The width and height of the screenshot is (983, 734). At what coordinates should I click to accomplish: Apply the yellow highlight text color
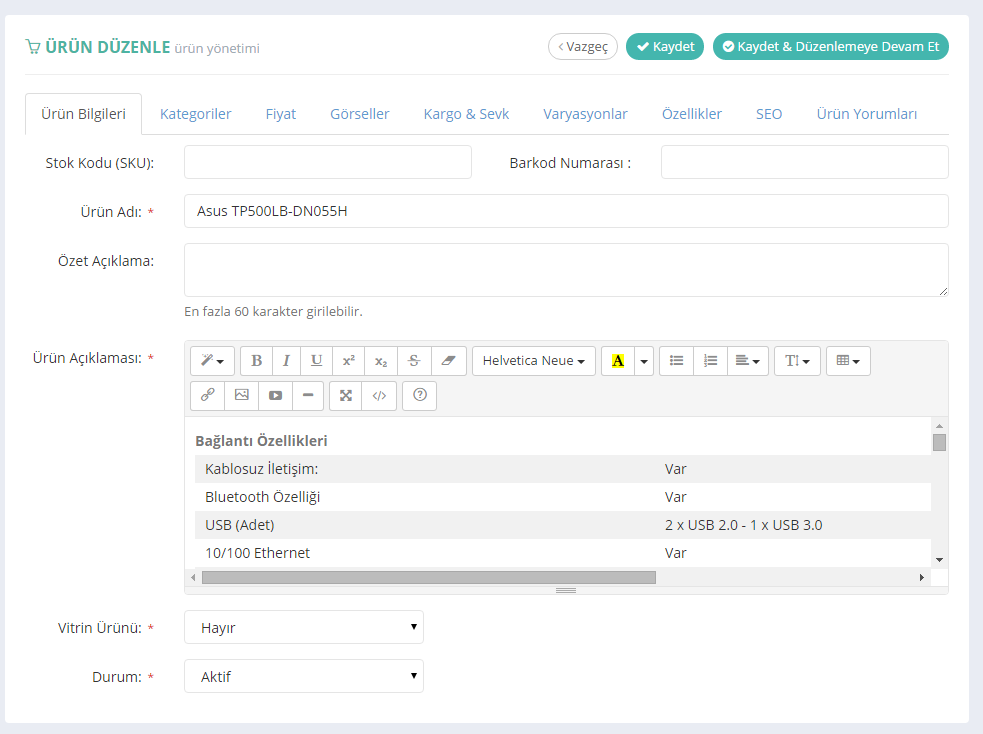(x=617, y=361)
